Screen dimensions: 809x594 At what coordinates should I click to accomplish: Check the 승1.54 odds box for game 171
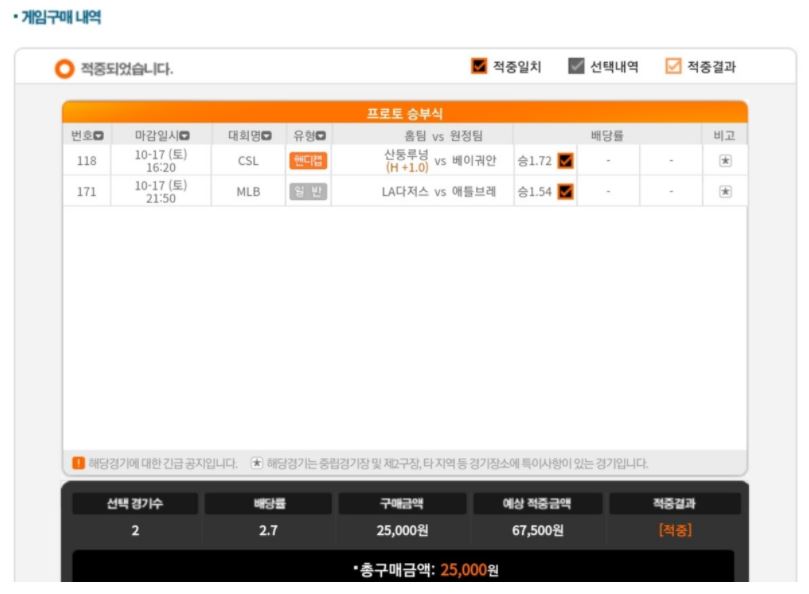click(566, 191)
